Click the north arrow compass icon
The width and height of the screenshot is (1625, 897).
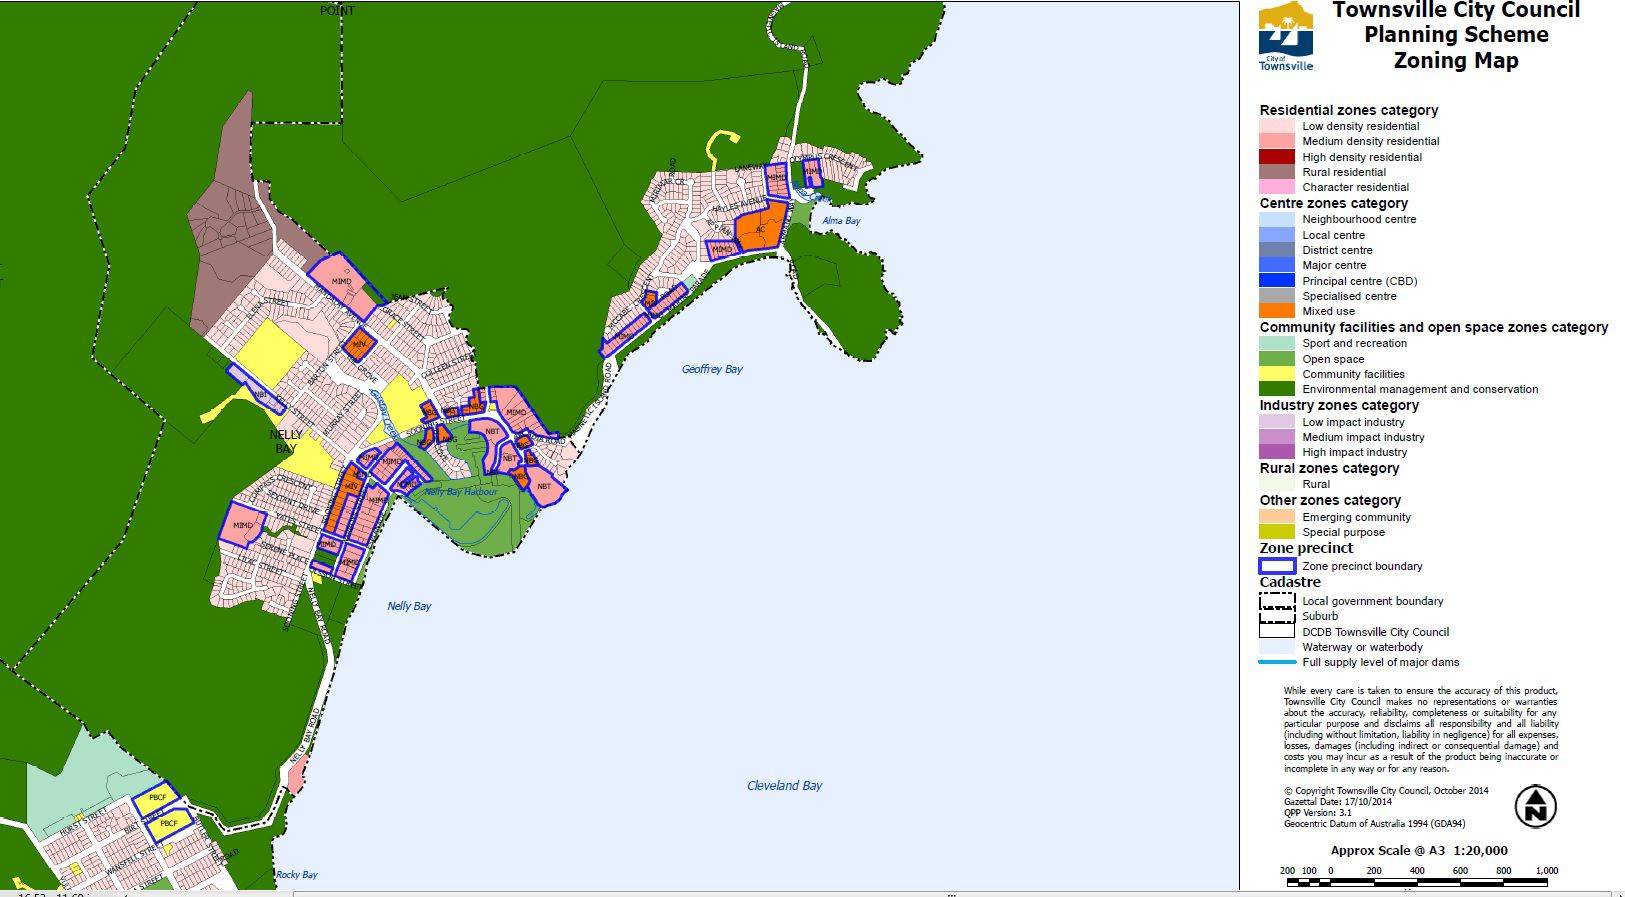pyautogui.click(x=1534, y=806)
